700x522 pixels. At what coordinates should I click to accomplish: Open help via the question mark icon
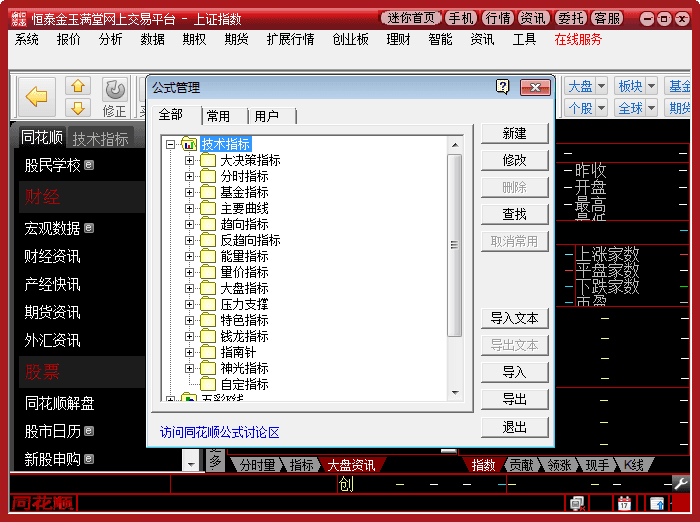coord(503,87)
